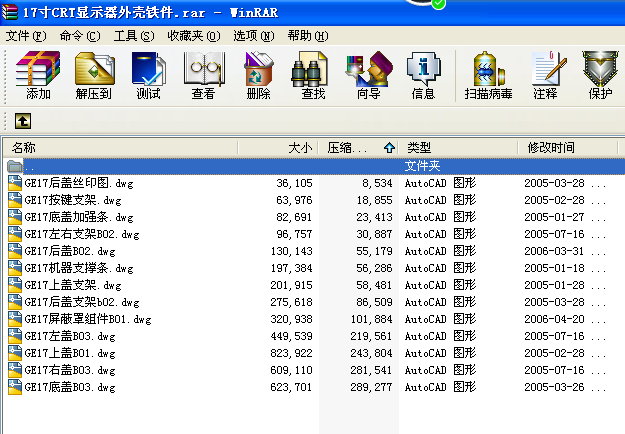
Task: Click date 2006-03-31 of GE17后盖B02
Action: (554, 251)
